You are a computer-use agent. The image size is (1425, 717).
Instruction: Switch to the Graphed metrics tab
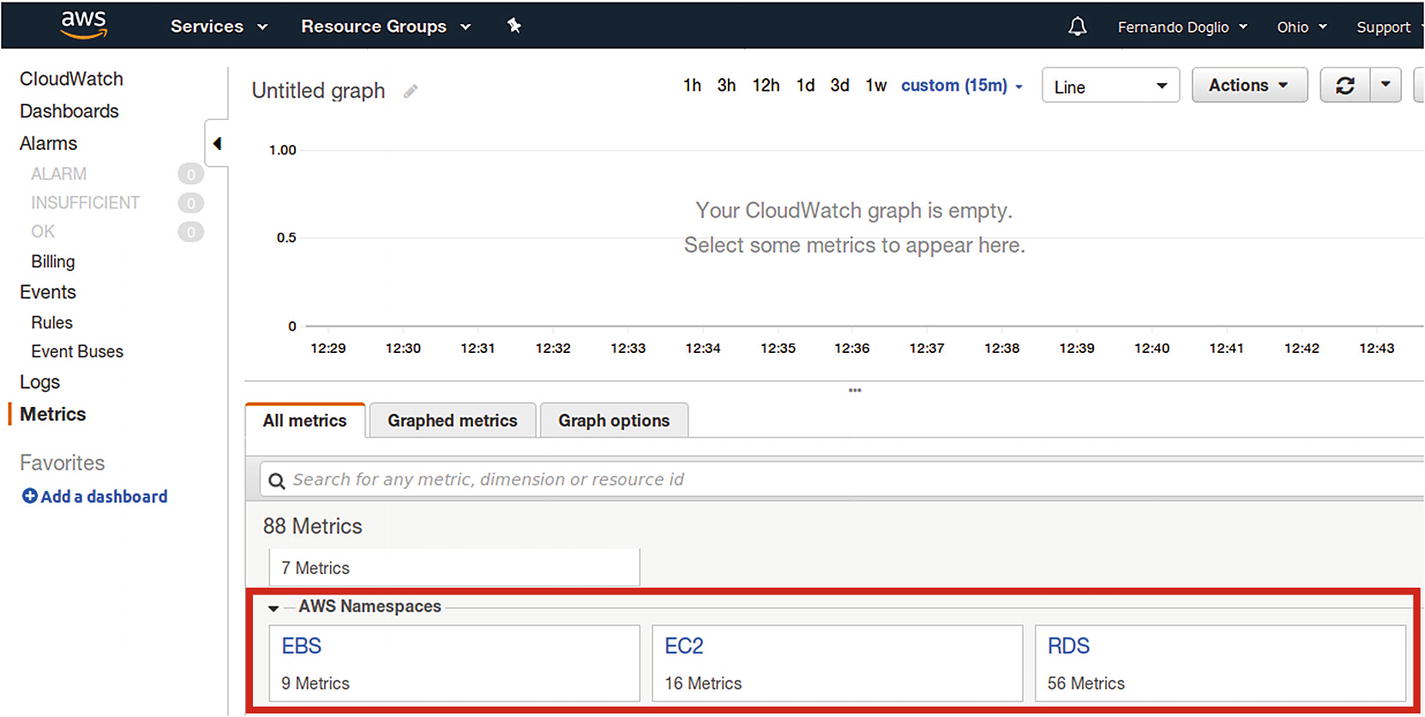452,421
